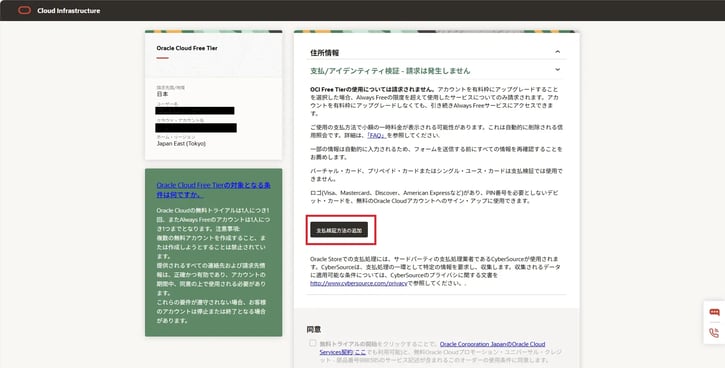Open the phone call icon on right edge

coord(714,332)
